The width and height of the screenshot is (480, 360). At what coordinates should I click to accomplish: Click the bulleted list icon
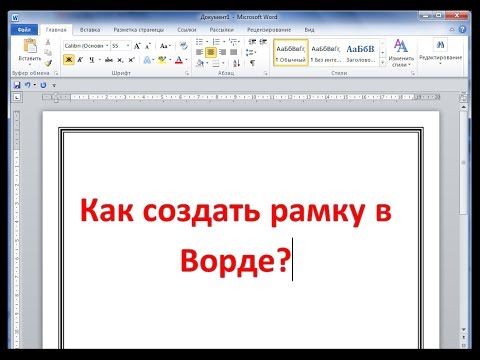(199, 42)
